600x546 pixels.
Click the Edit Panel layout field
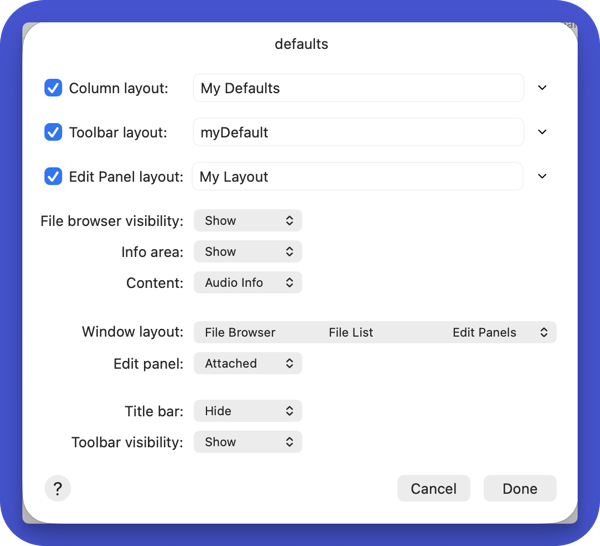pos(357,177)
